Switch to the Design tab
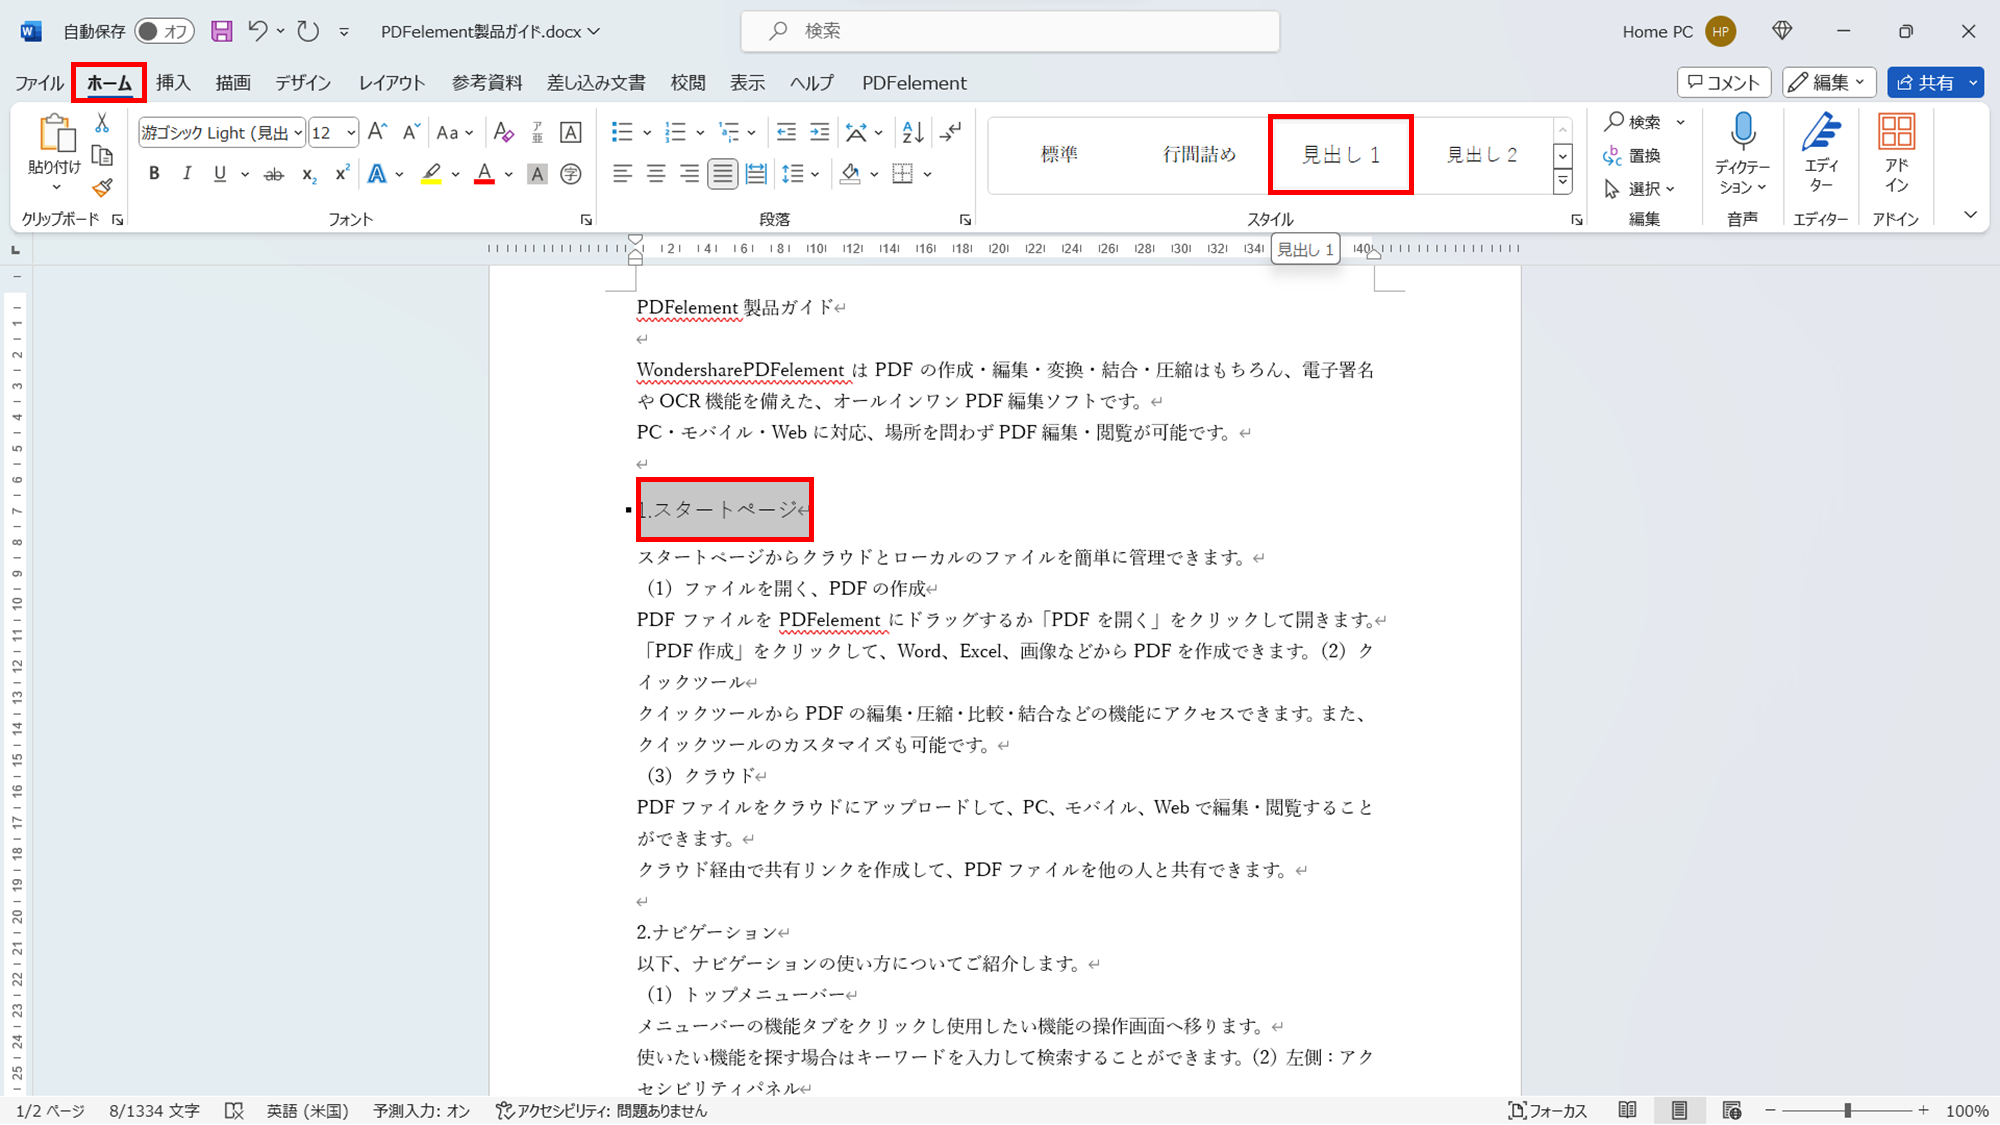Viewport: 2000px width, 1125px height. click(x=303, y=83)
